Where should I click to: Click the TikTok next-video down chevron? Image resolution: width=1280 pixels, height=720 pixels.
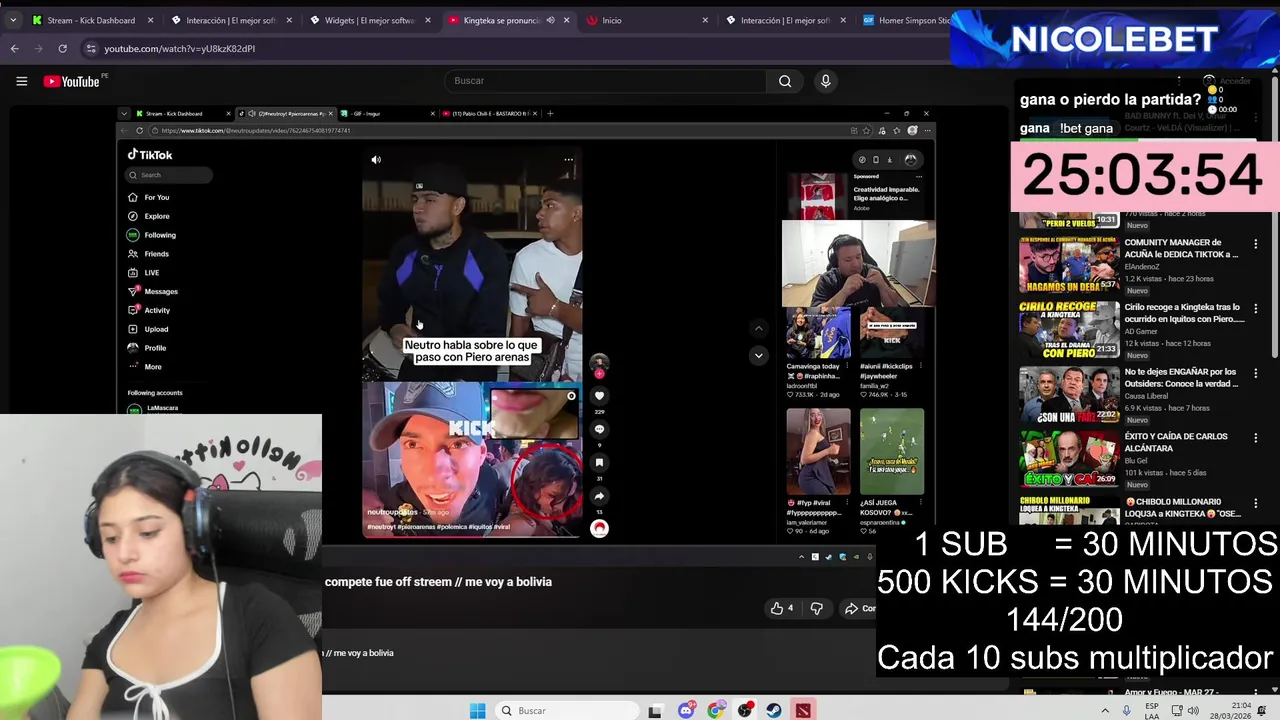tap(758, 355)
